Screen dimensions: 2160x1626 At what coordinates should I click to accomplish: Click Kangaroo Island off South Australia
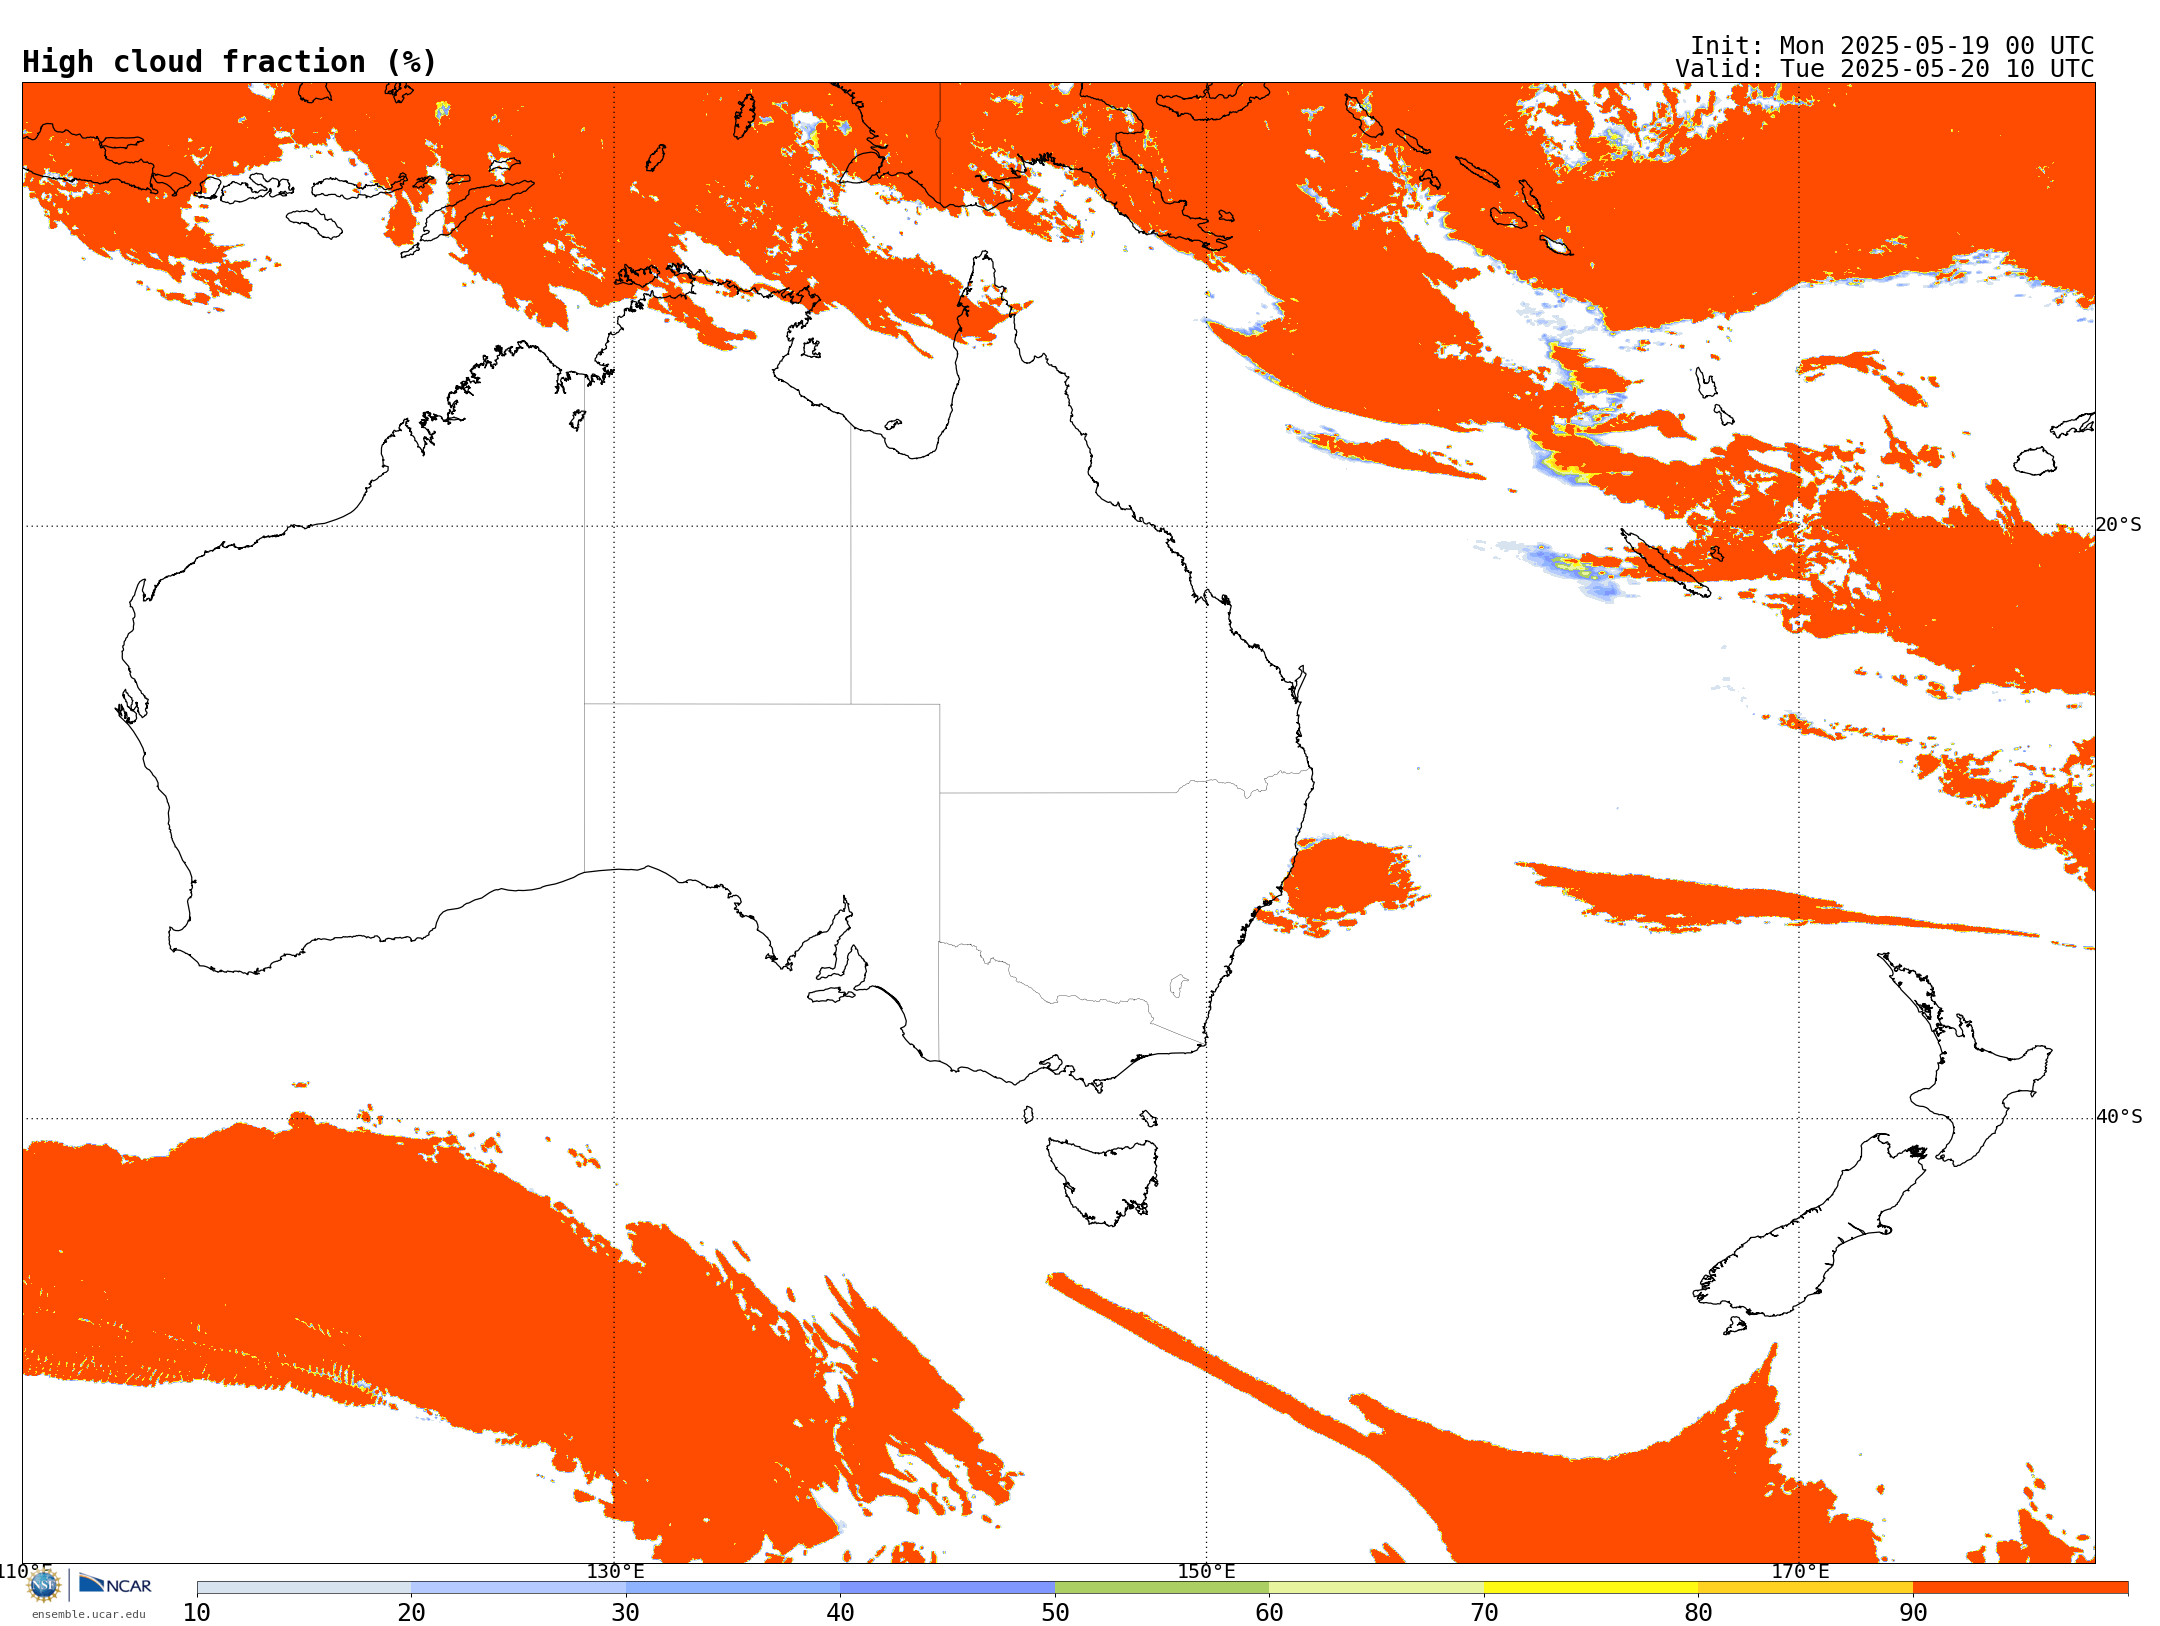click(x=831, y=994)
